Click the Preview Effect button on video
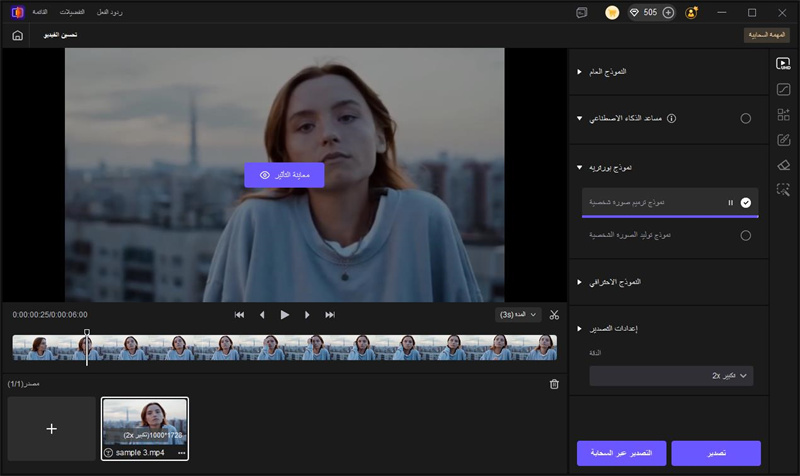Image resolution: width=800 pixels, height=476 pixels. (284, 175)
